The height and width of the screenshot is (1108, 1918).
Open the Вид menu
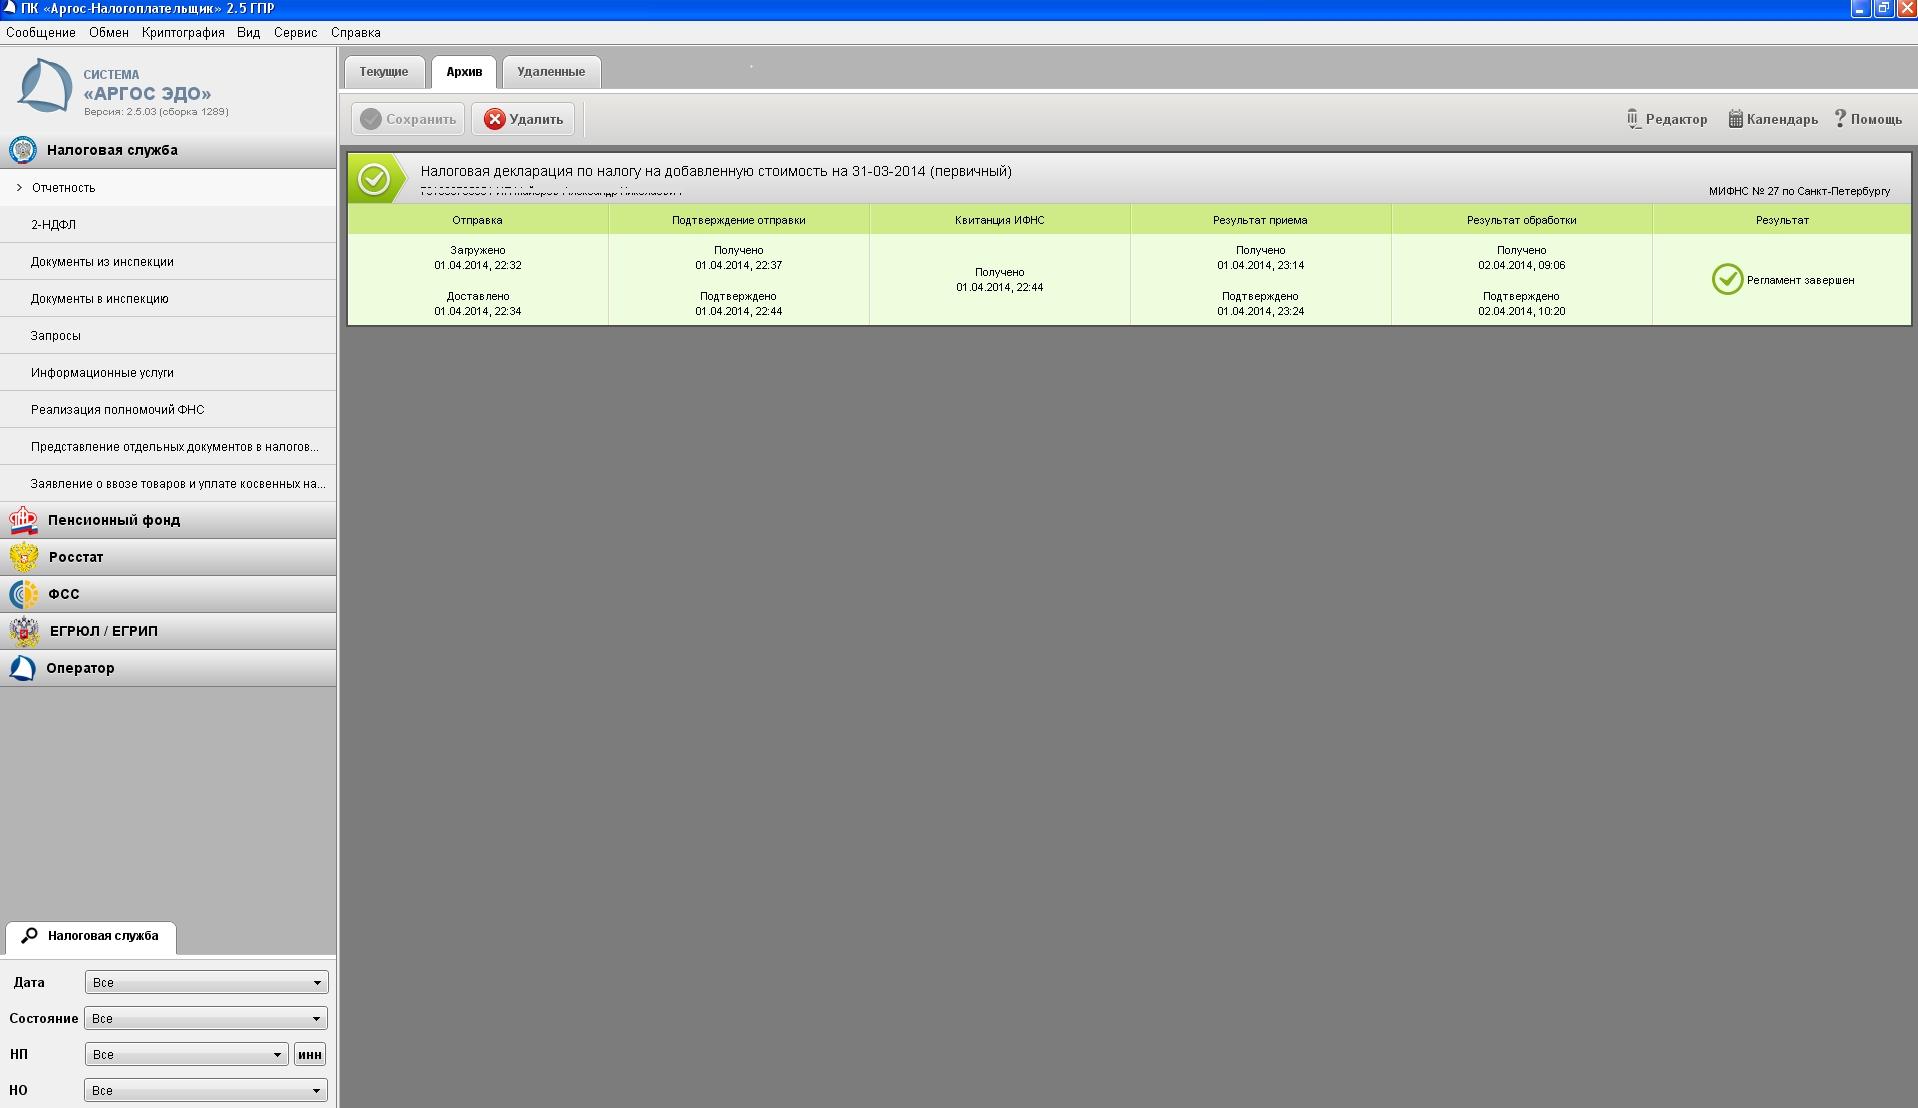coord(249,33)
